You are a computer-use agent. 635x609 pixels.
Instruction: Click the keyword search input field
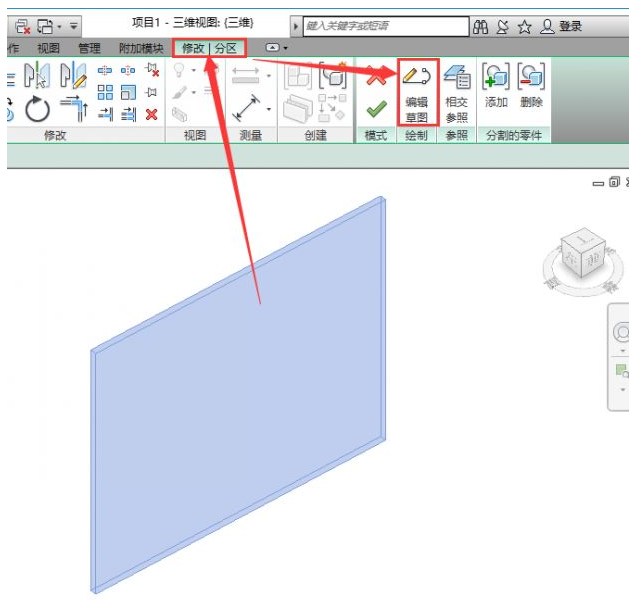tap(386, 26)
